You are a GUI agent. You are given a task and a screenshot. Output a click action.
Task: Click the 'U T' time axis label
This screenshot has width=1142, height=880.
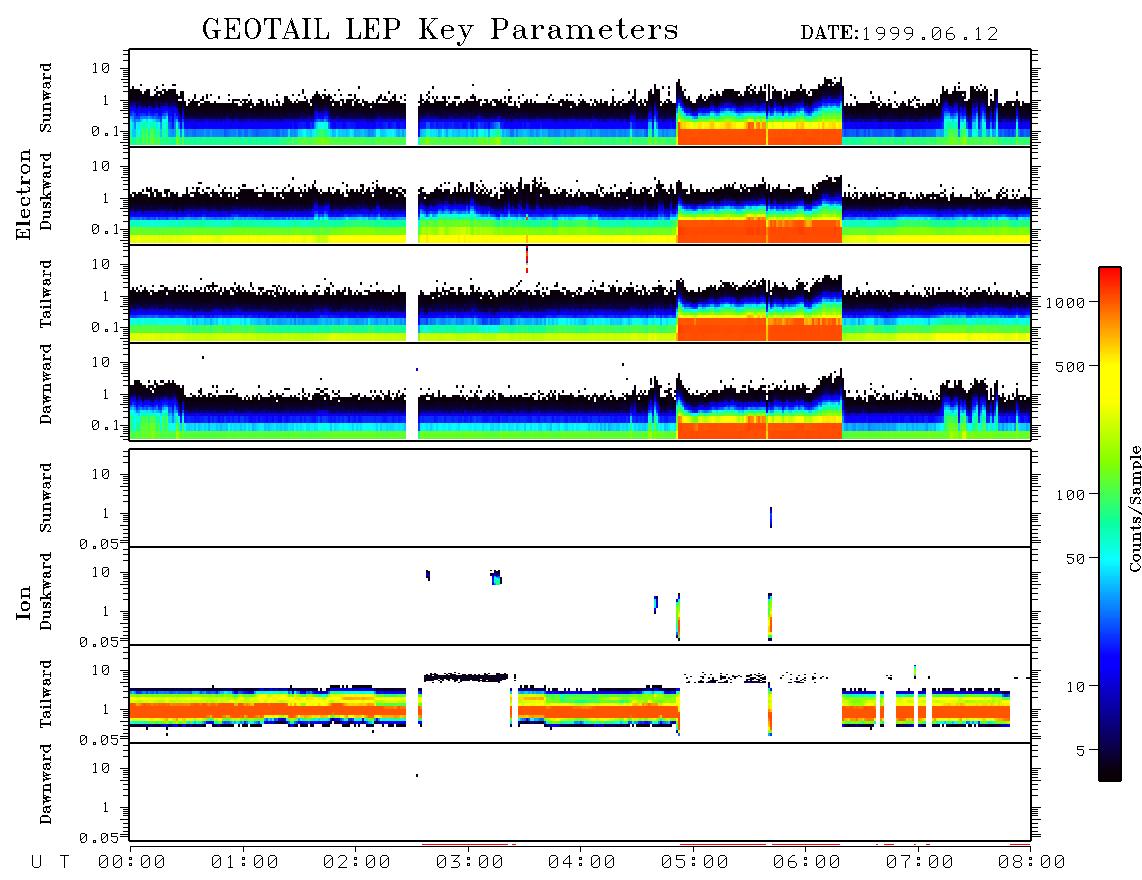pos(50,863)
